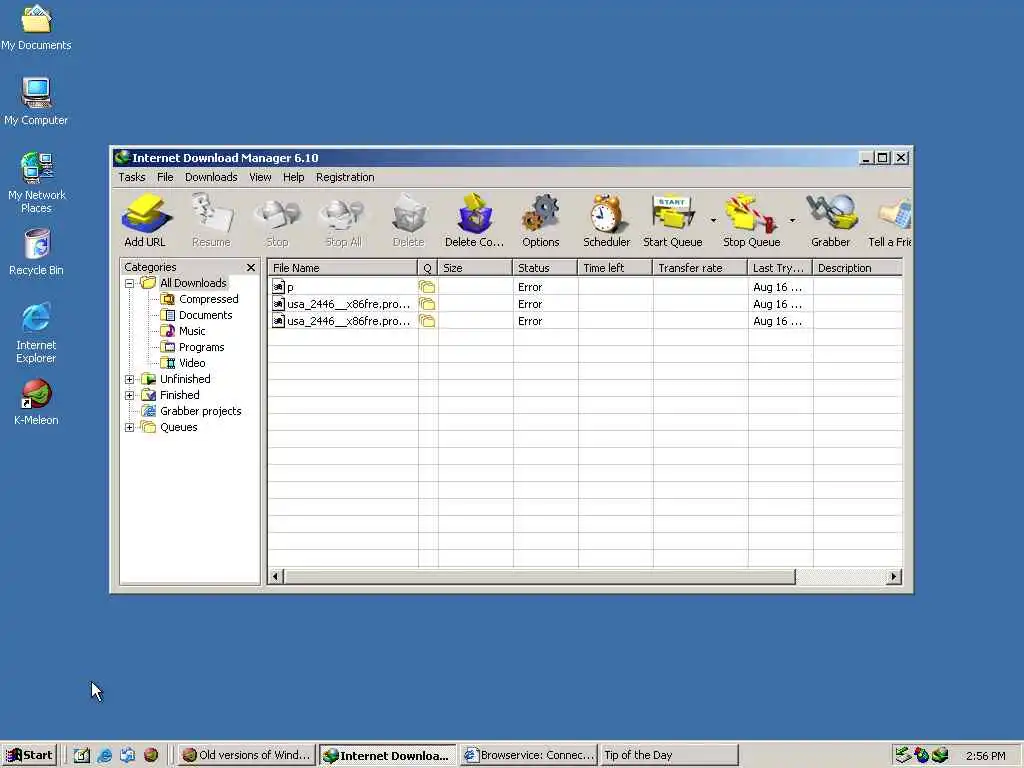Expand the Queues tree node
This screenshot has height=768, width=1024.
click(x=129, y=427)
